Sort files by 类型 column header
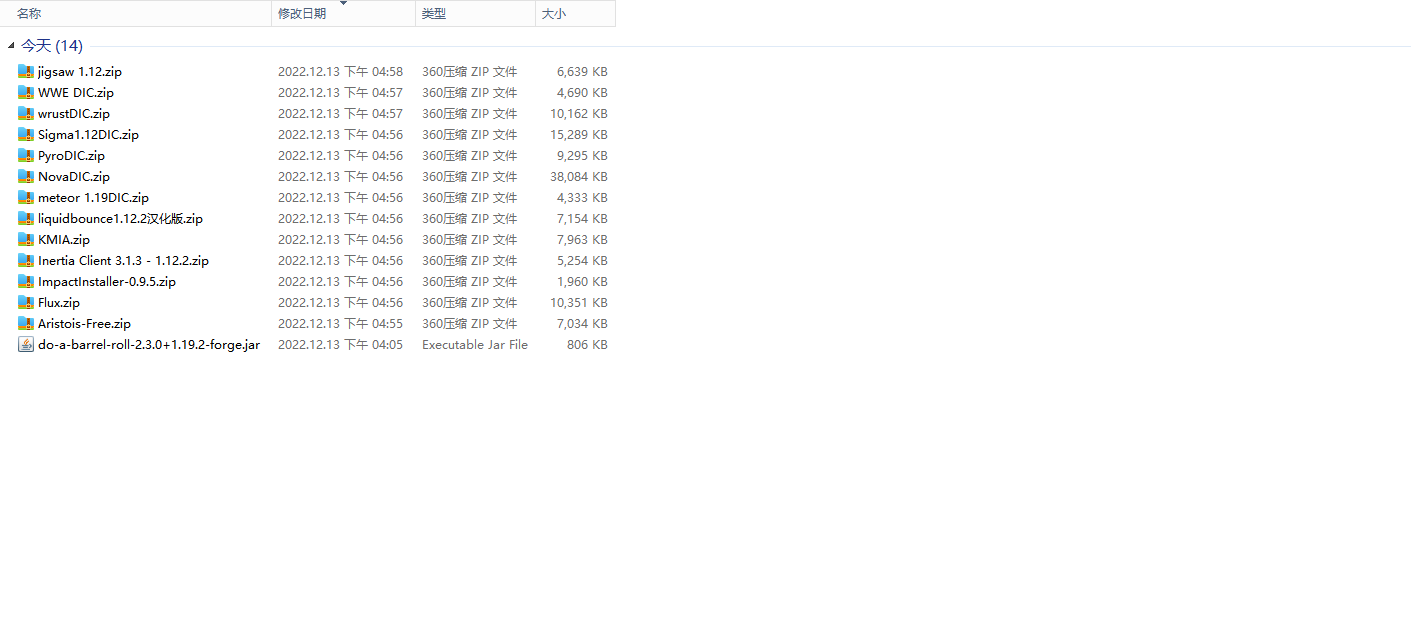 (434, 14)
